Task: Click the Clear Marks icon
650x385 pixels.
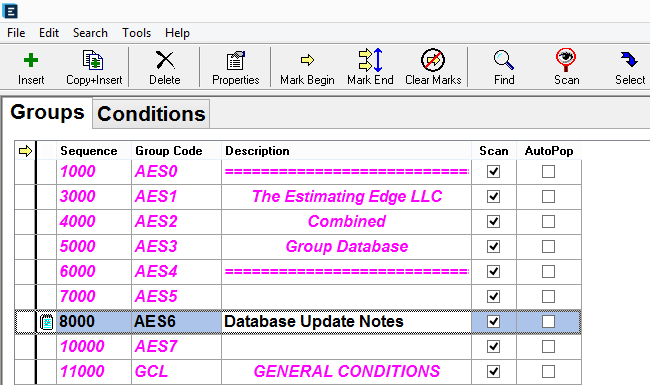Action: (x=433, y=60)
